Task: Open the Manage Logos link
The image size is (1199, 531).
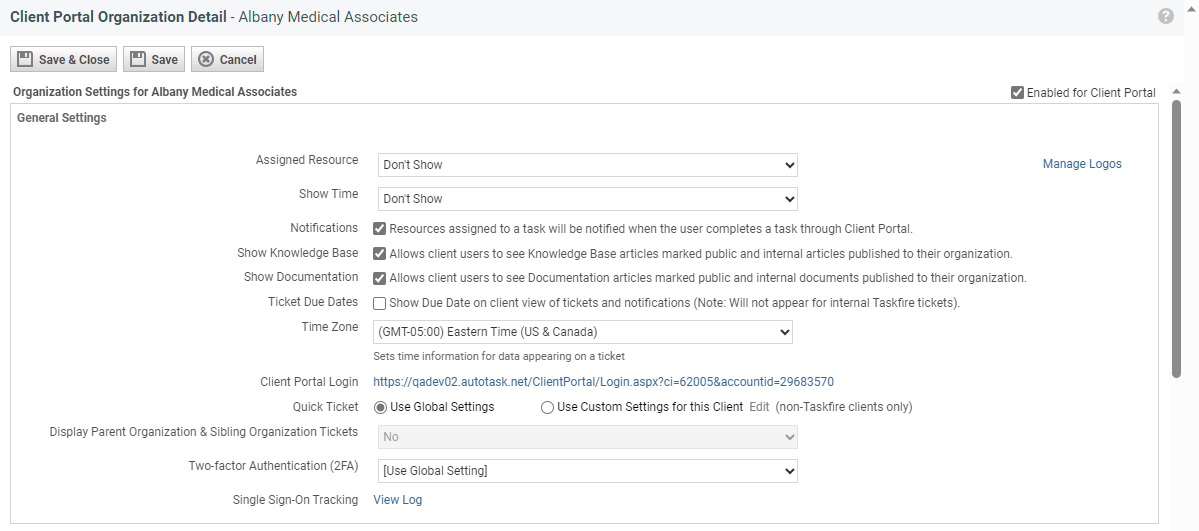Action: [x=1082, y=164]
